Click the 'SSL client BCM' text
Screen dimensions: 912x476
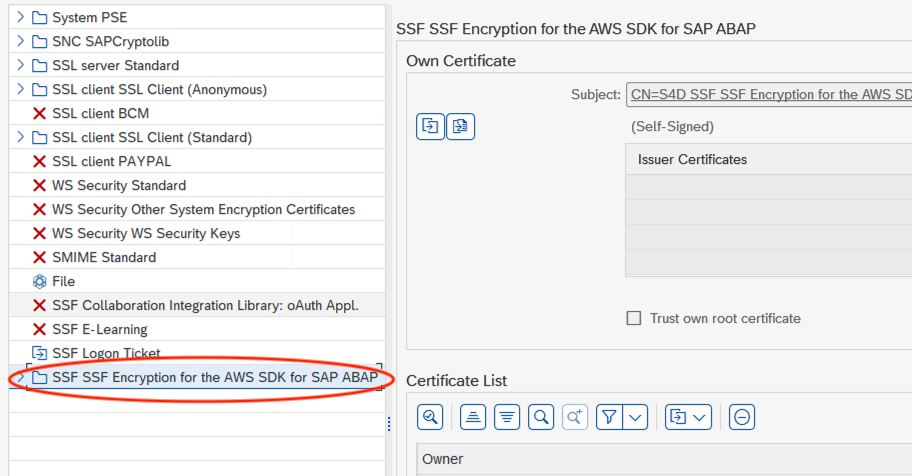point(101,113)
